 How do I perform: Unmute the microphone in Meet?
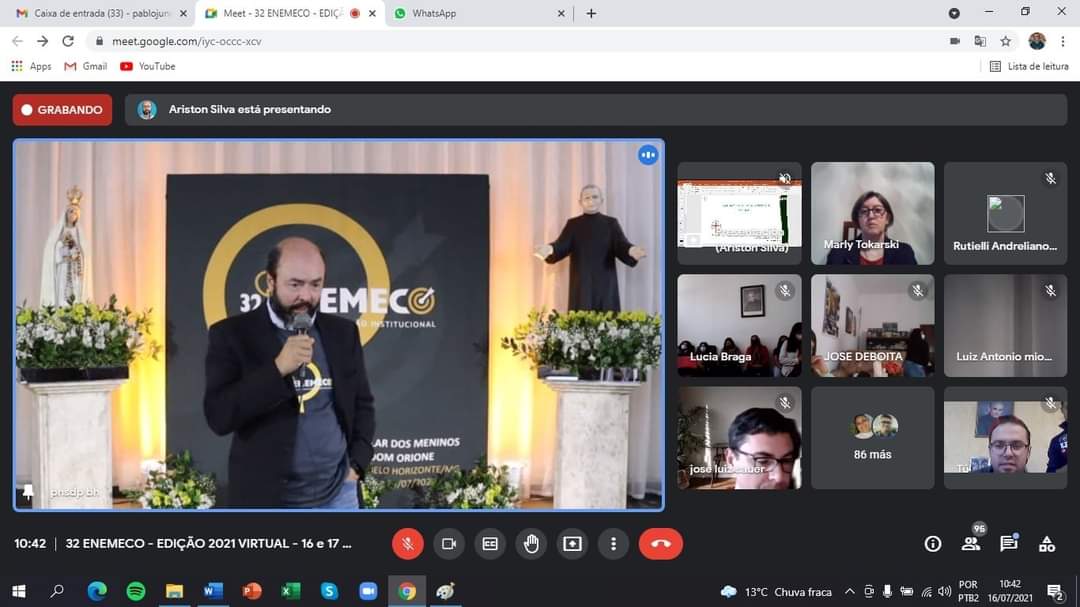(407, 544)
